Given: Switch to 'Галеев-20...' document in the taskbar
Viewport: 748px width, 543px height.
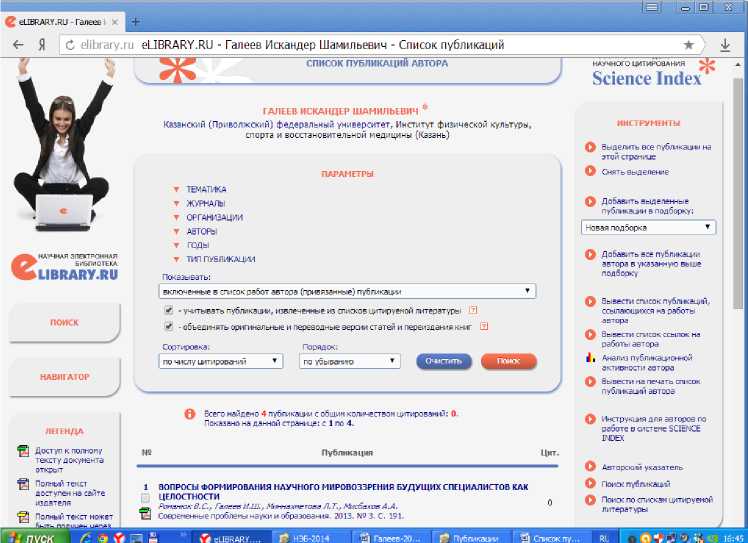Looking at the screenshot, I should [x=392, y=538].
